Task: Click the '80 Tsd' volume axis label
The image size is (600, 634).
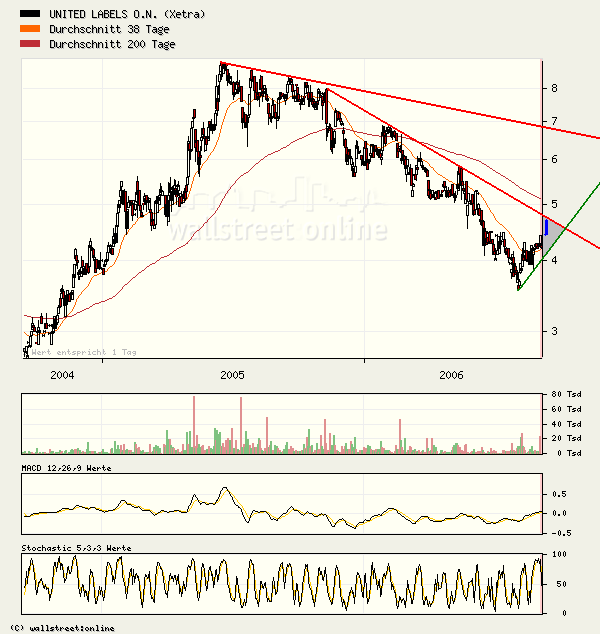Action: pos(566,394)
